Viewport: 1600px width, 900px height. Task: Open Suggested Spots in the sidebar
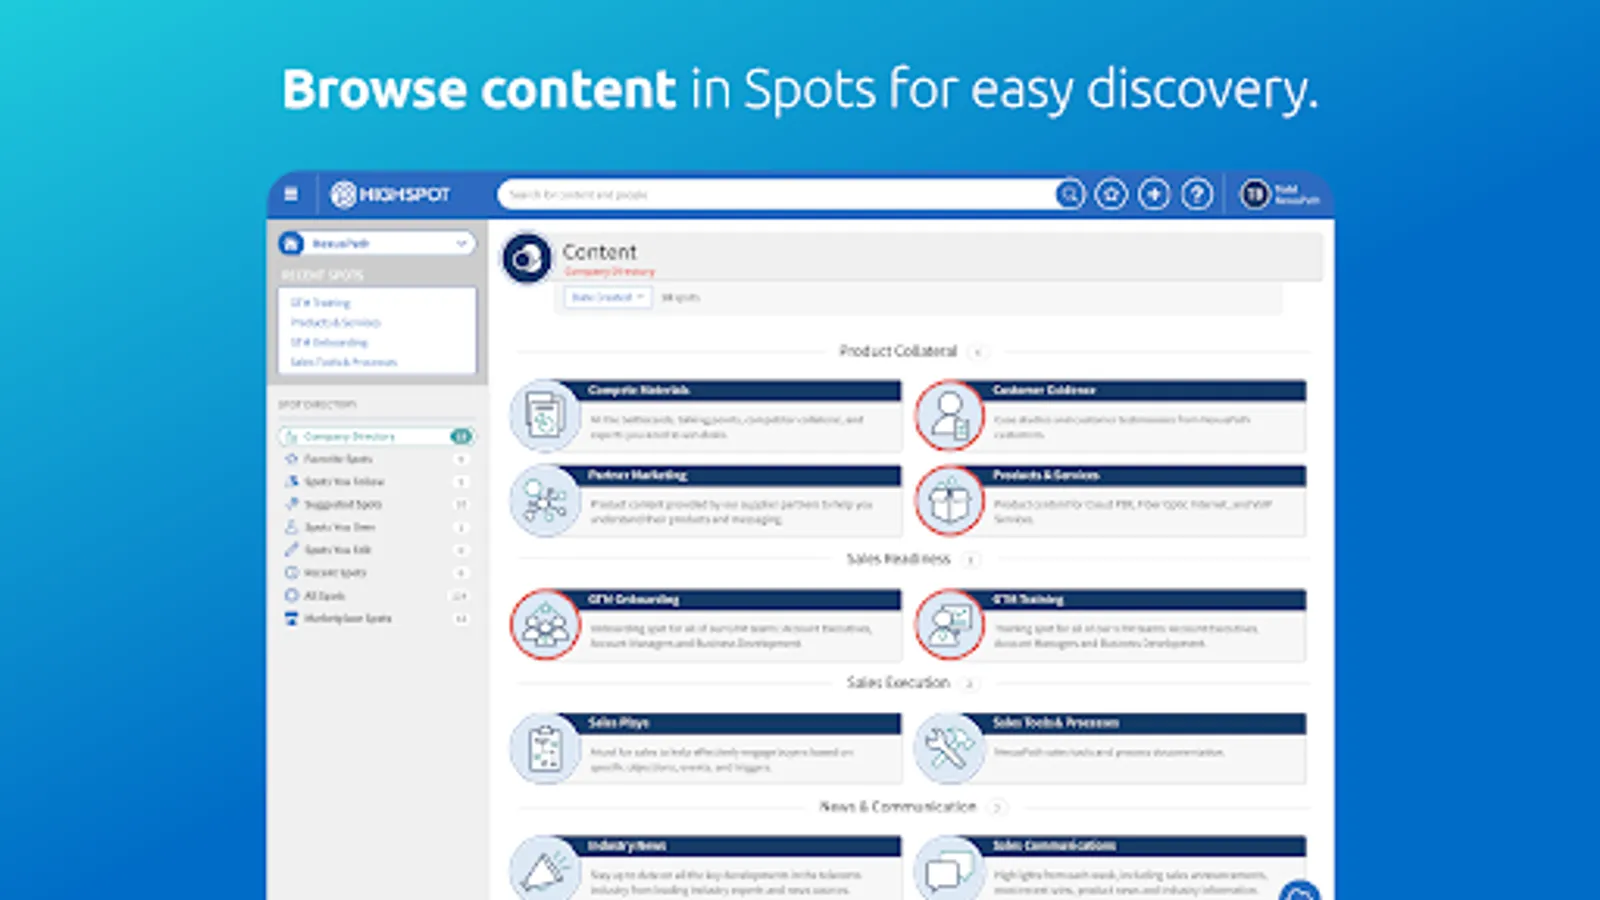click(376, 505)
